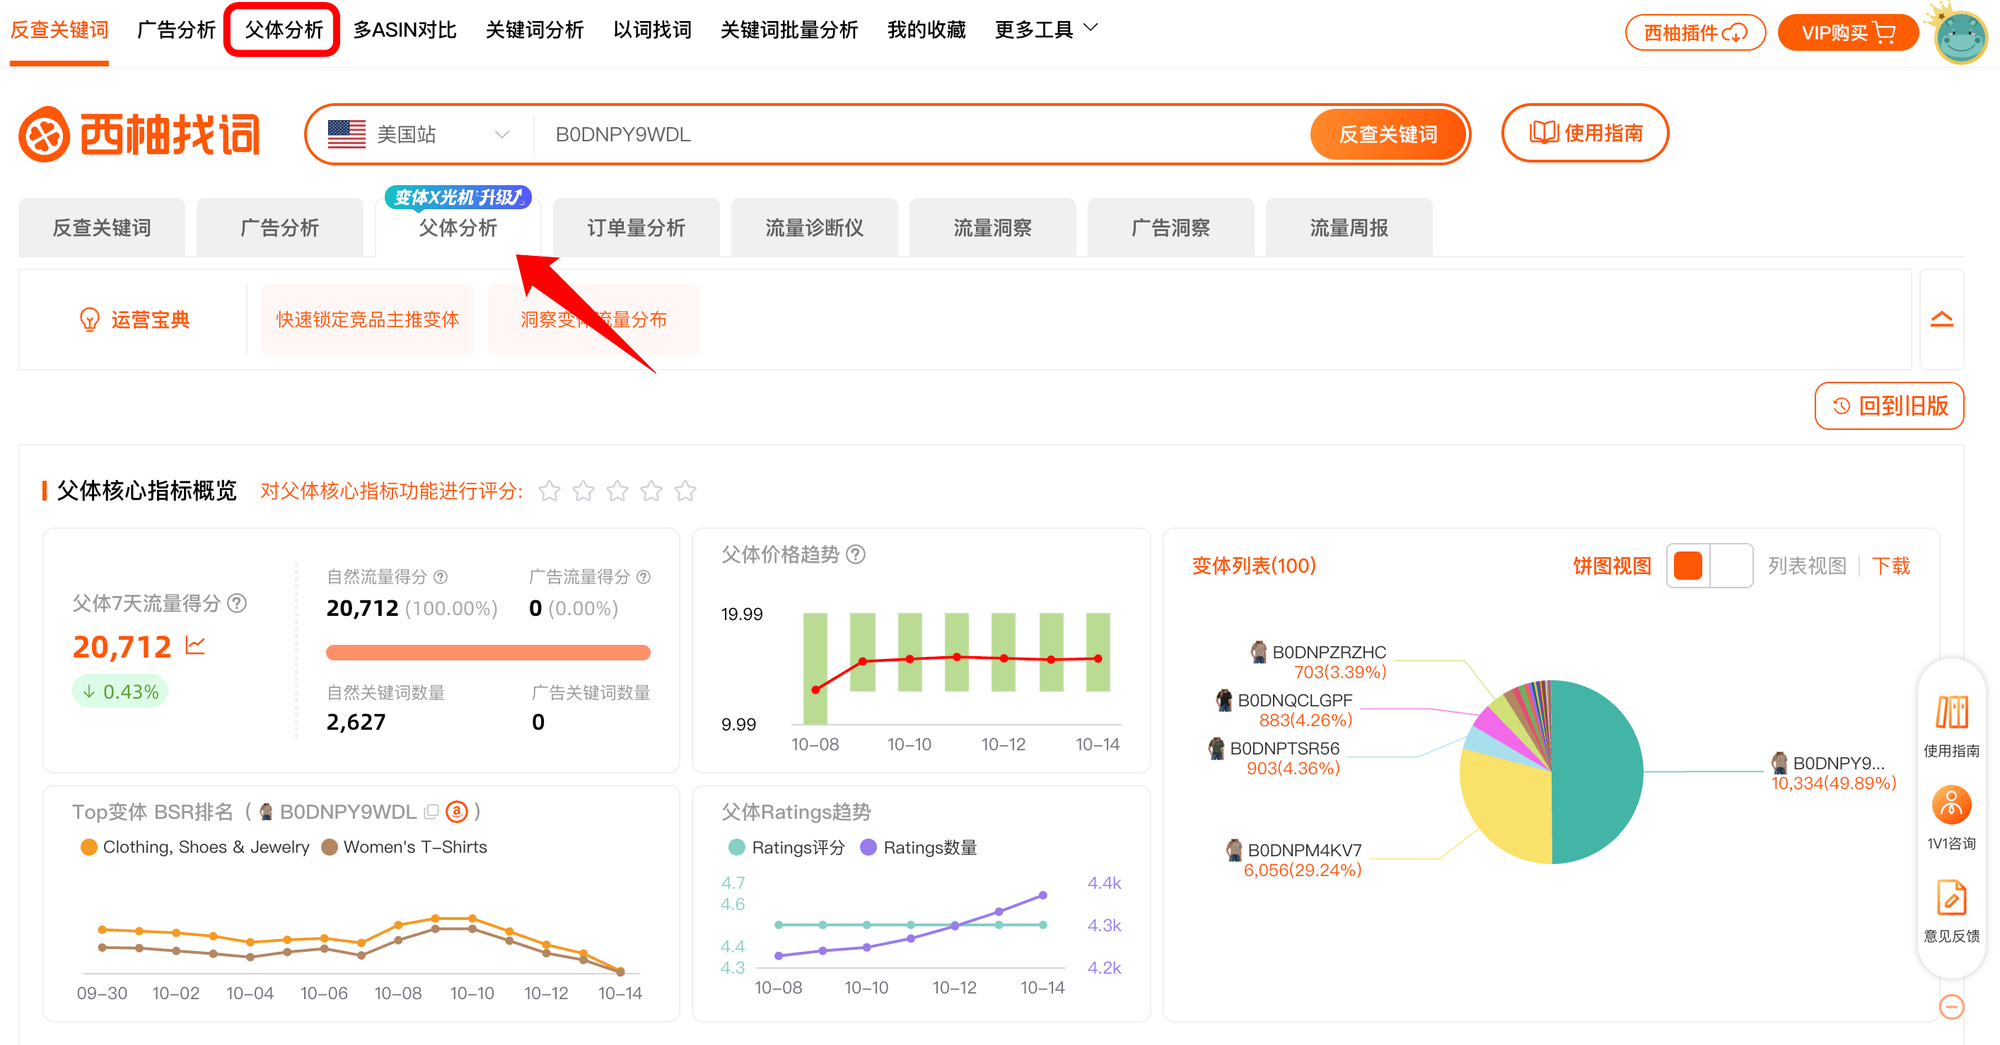Screen dimensions: 2000x1045
Task: Open the 1V1咨询 sidebar icon
Action: tap(1951, 805)
